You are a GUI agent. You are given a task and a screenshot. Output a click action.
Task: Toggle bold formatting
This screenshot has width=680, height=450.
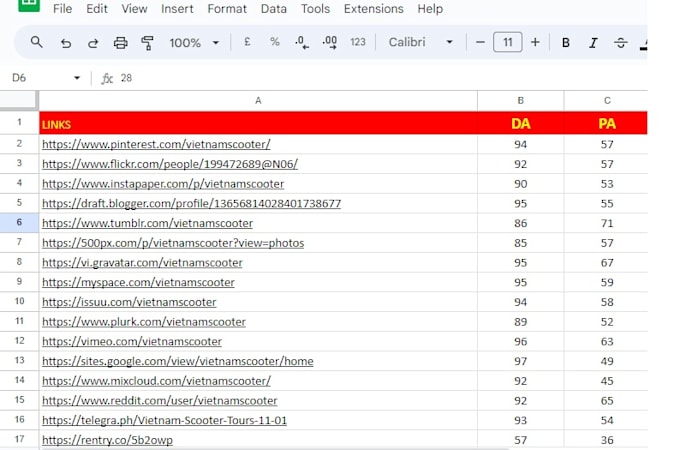(566, 42)
